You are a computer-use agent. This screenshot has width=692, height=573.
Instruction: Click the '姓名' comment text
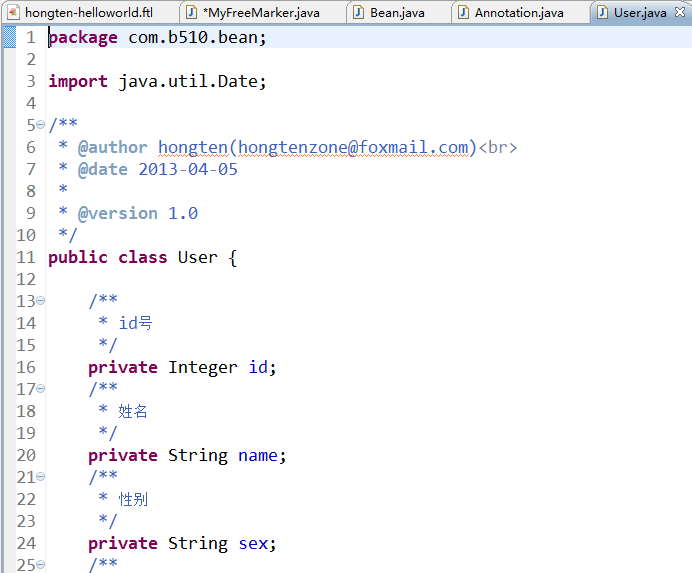(133, 411)
